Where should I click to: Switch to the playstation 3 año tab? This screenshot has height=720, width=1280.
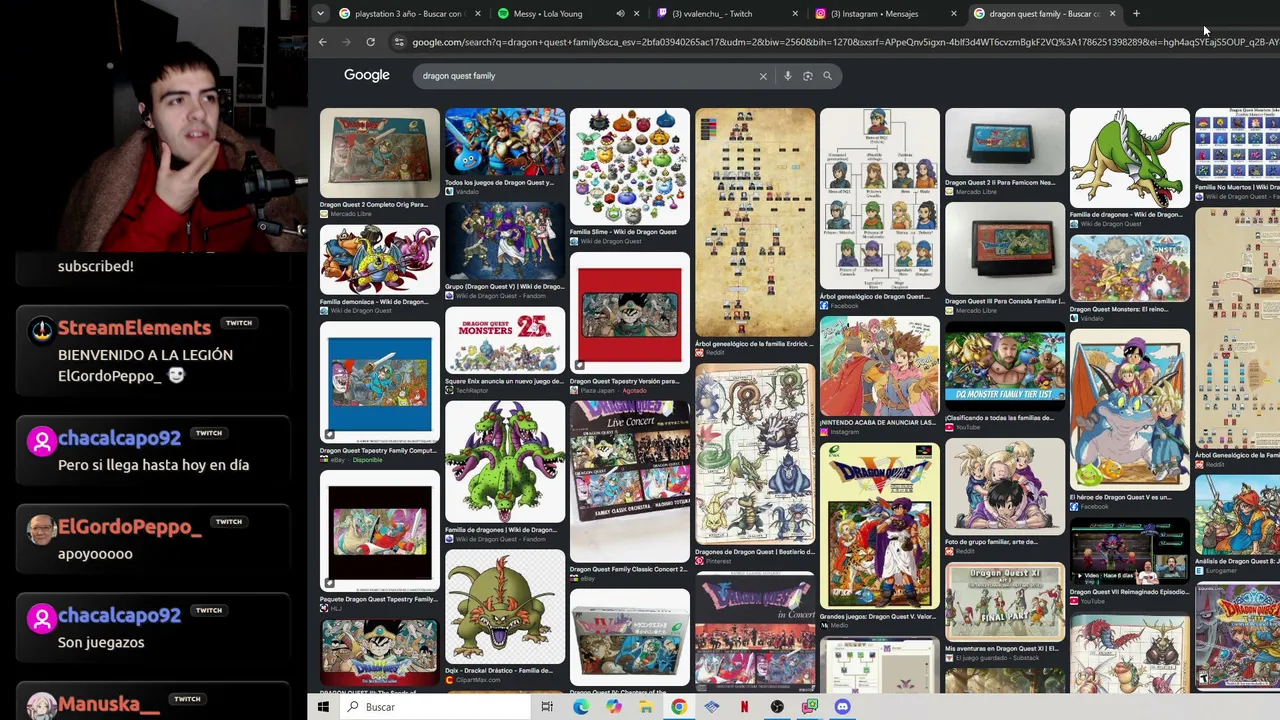(x=407, y=14)
